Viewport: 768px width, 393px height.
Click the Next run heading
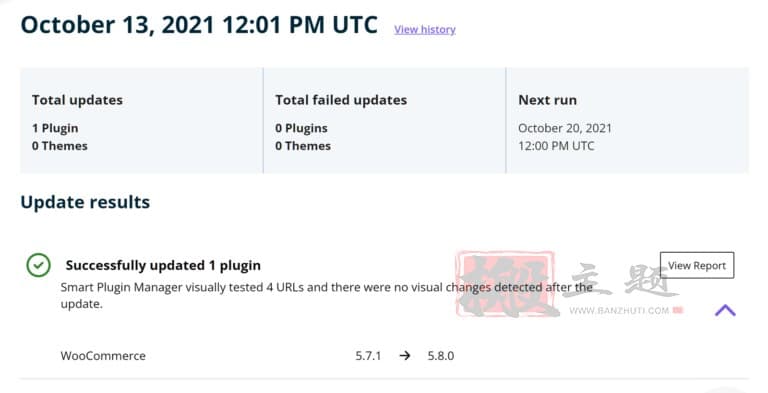(x=547, y=100)
